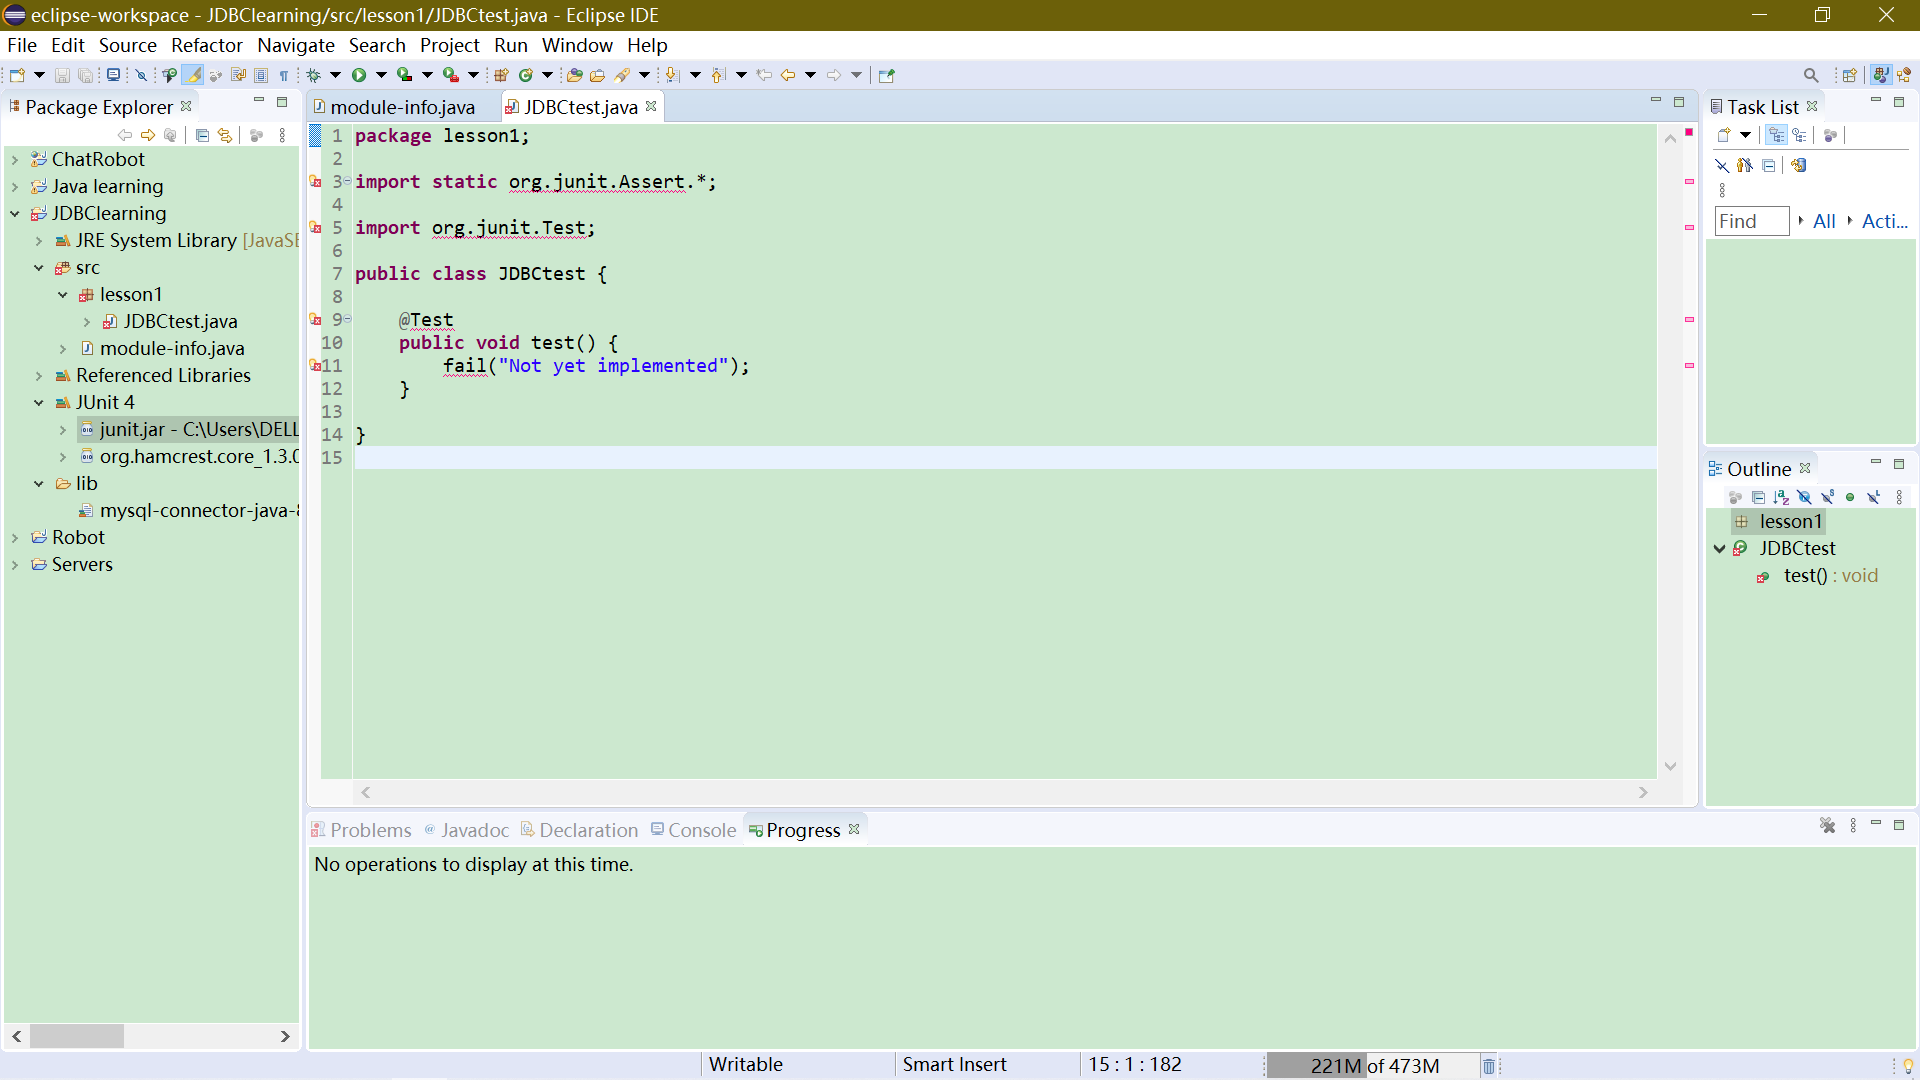
Task: Click Collapse All in Package Explorer
Action: 202,135
